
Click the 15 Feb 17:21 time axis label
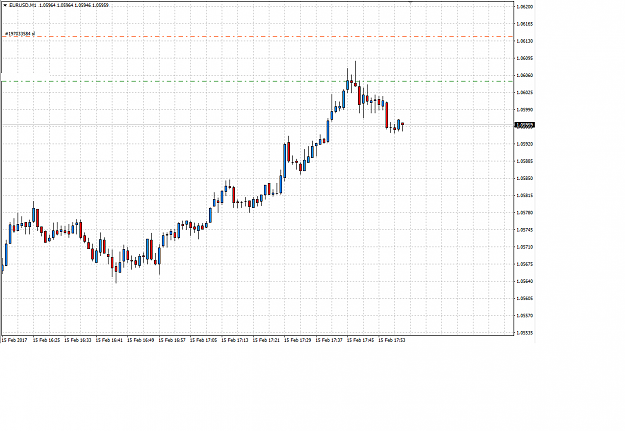click(266, 340)
